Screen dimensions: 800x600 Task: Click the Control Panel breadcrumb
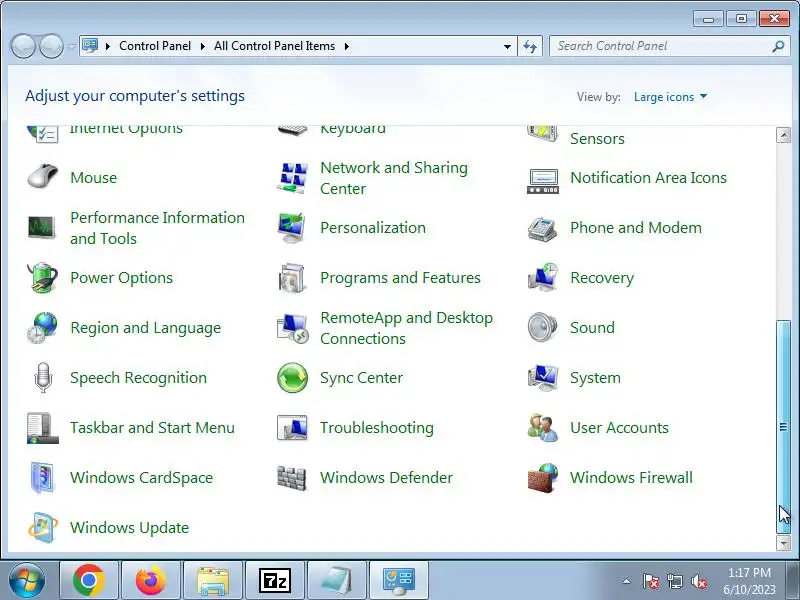click(155, 46)
